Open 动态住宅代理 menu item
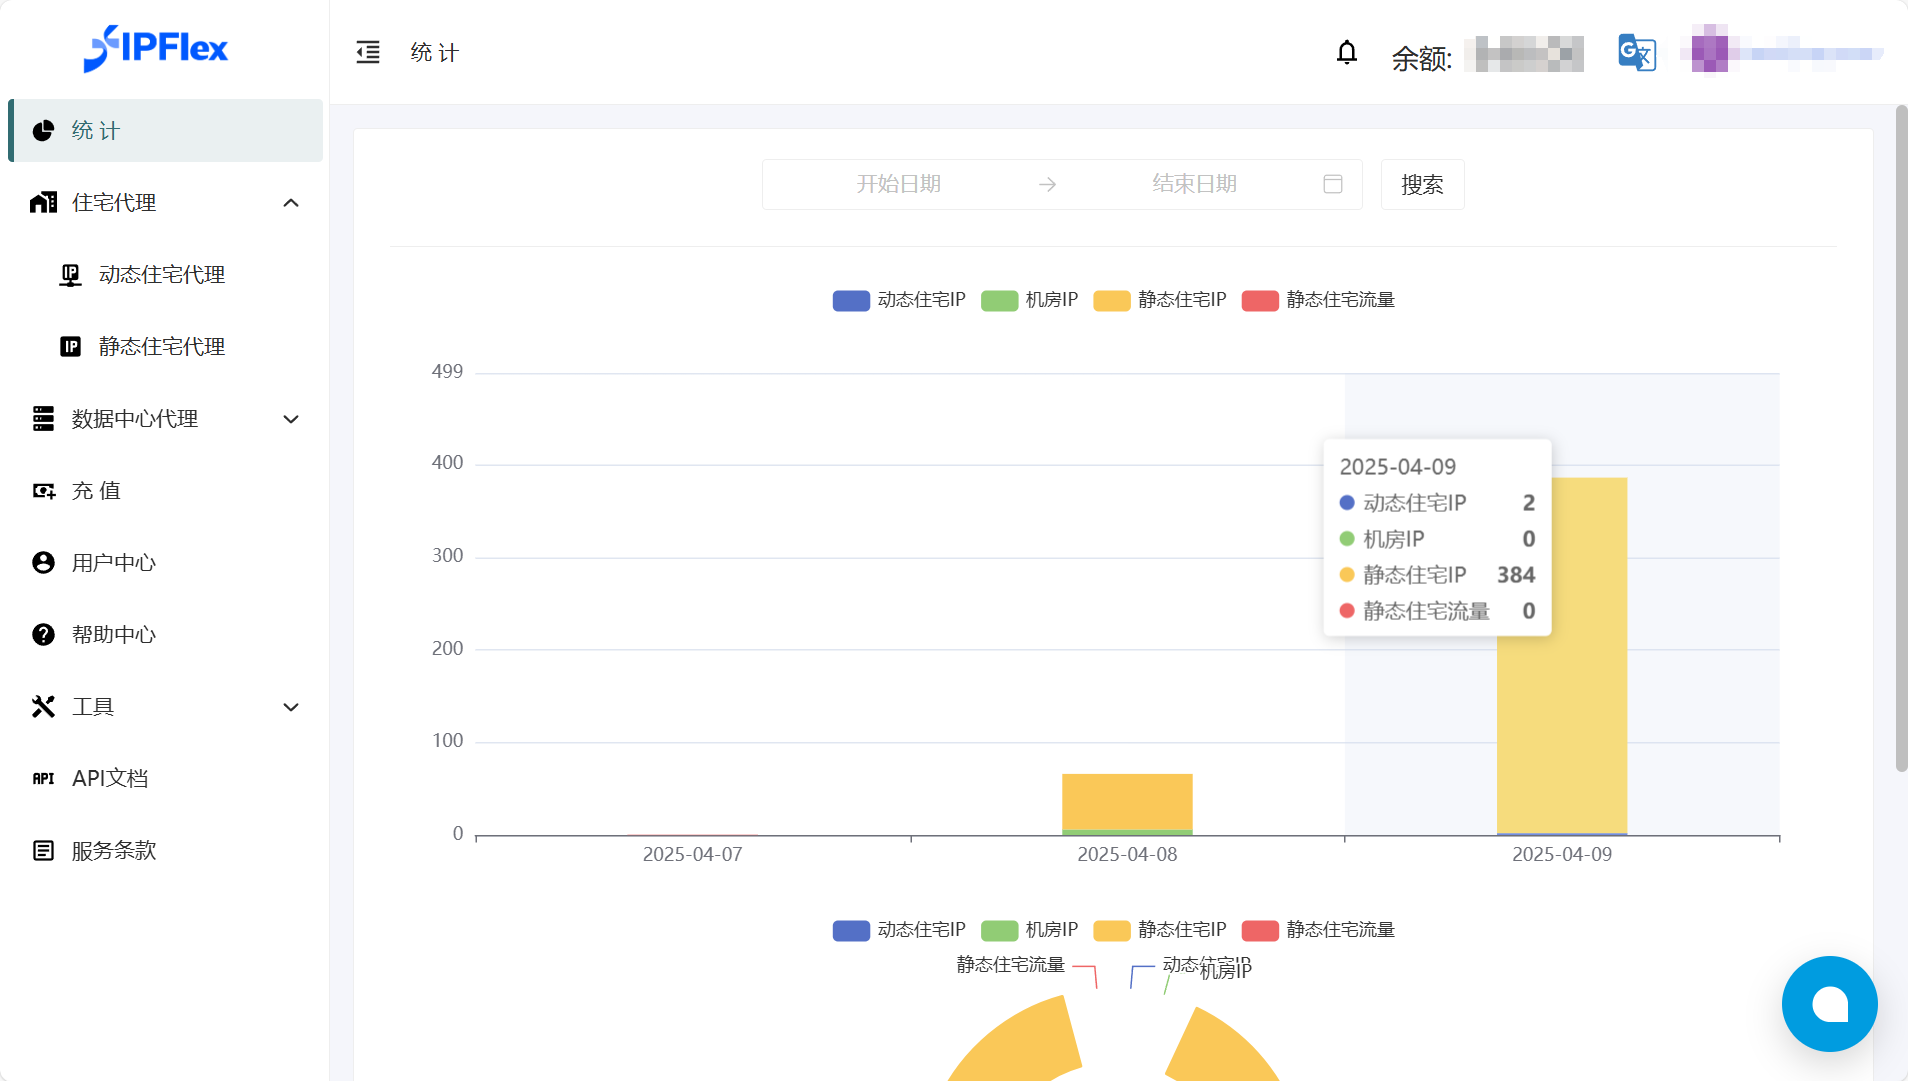The width and height of the screenshot is (1908, 1081). (162, 275)
